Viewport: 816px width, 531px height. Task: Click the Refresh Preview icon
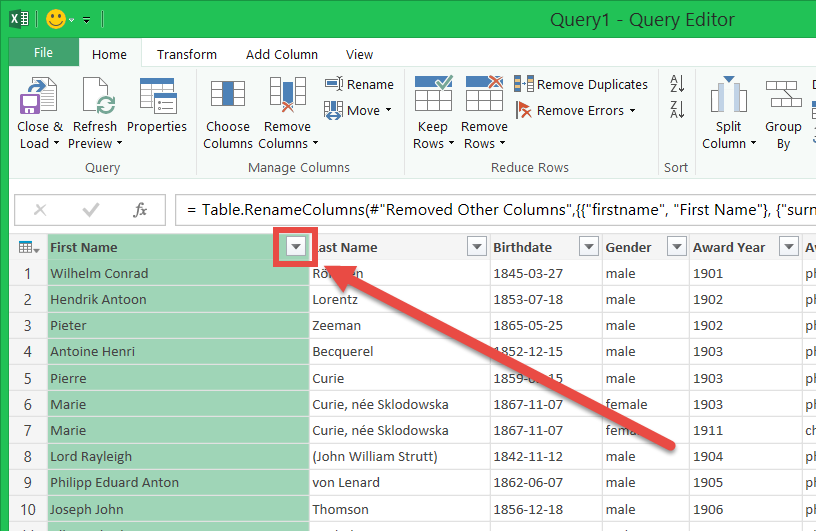[x=94, y=98]
